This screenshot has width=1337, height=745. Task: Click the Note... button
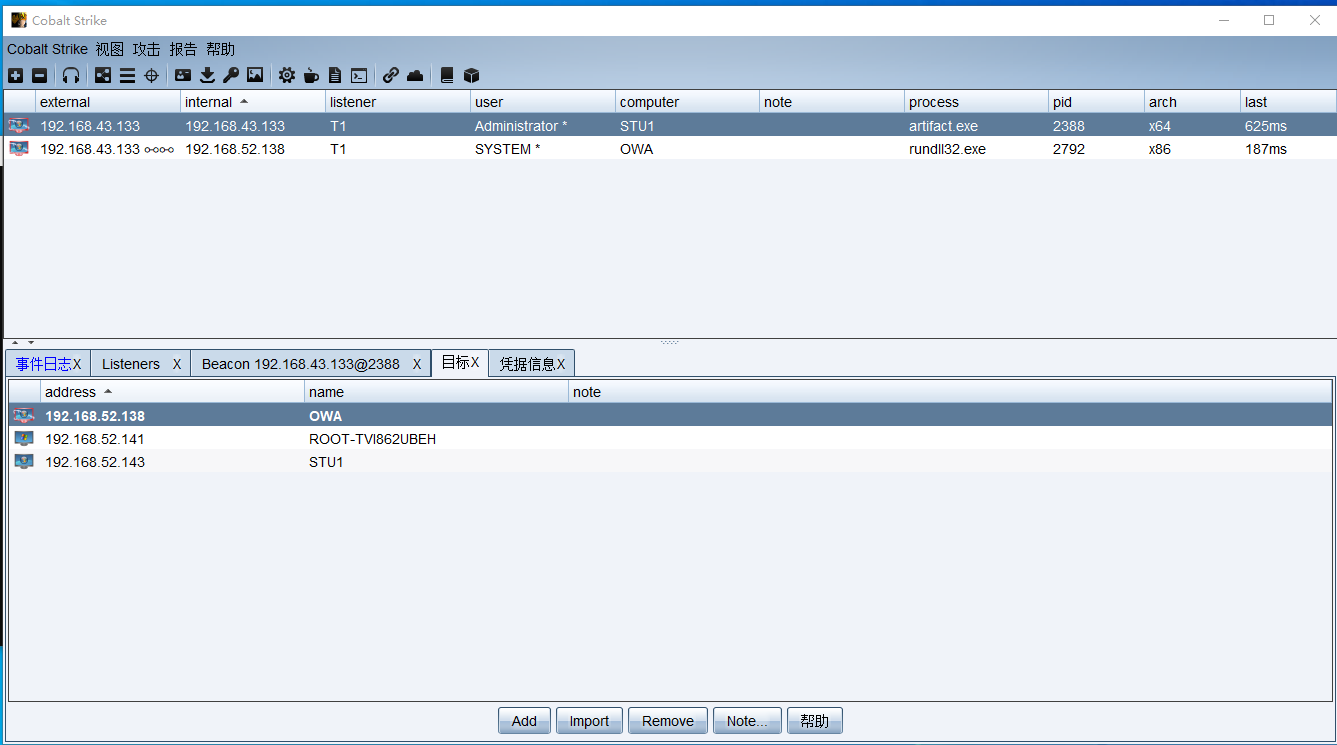pyautogui.click(x=747, y=721)
